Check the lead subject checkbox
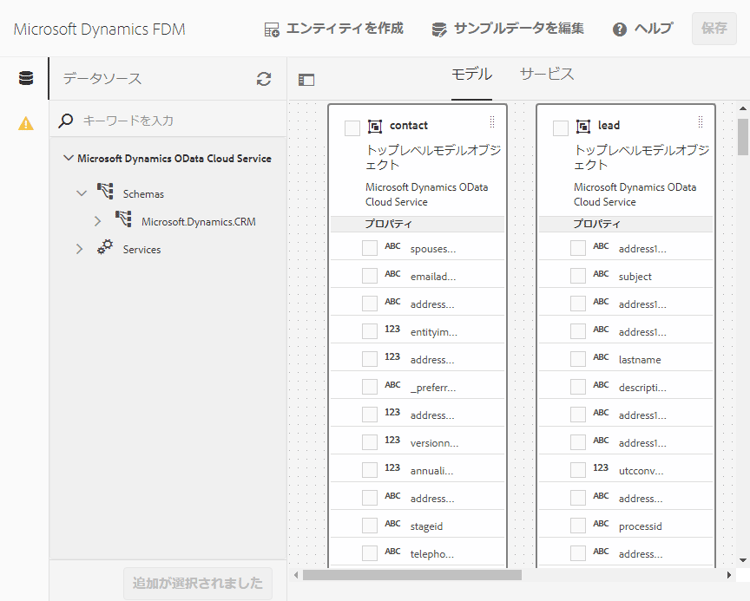This screenshot has width=750, height=601. pyautogui.click(x=578, y=276)
